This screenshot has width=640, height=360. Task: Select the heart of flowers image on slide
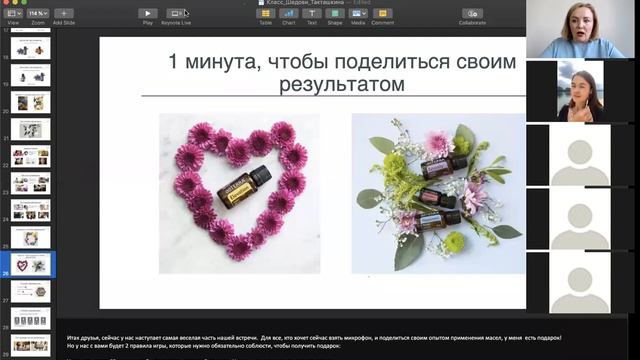[240, 193]
